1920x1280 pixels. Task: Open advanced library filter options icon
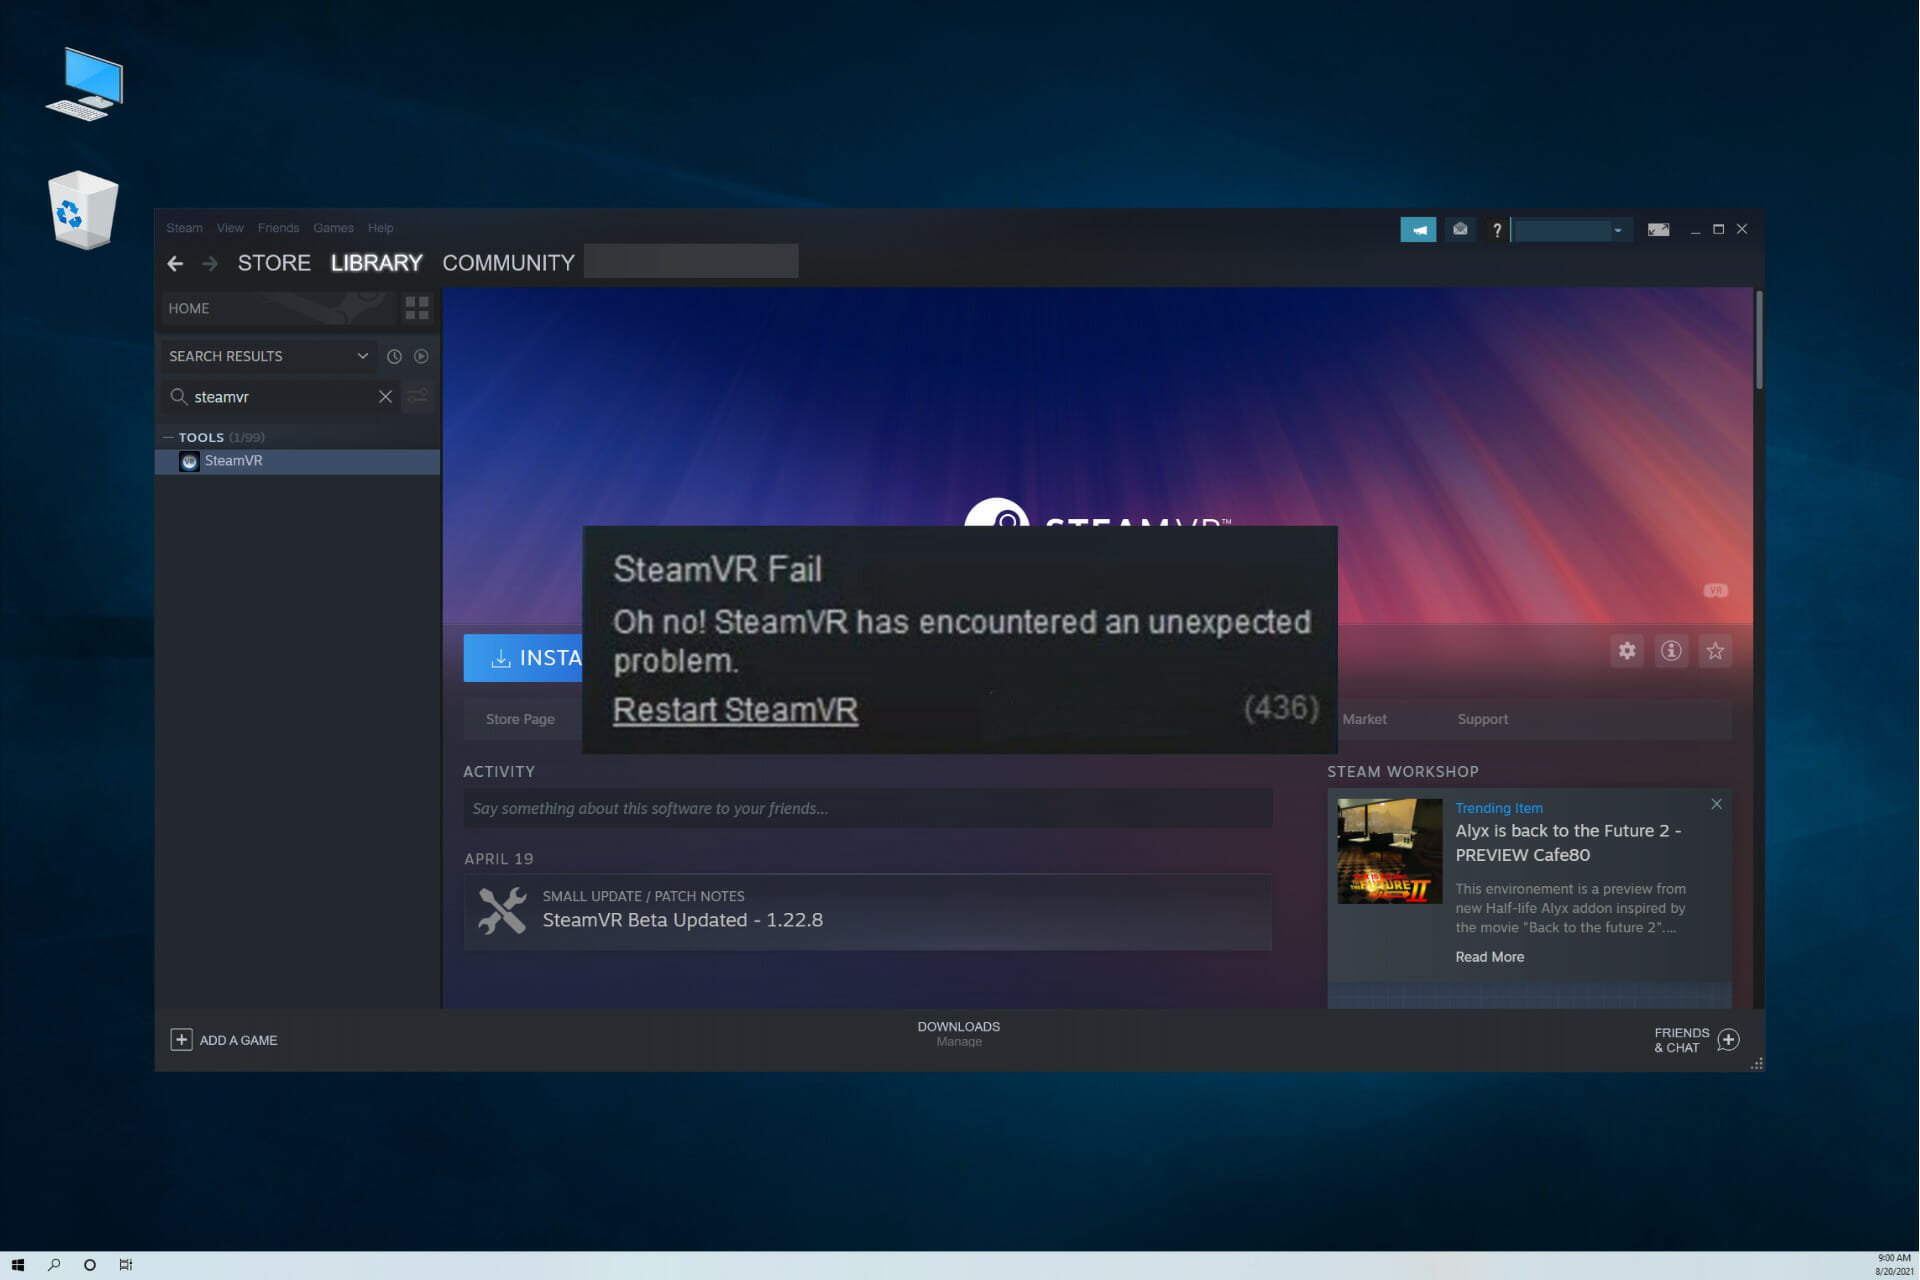(417, 397)
